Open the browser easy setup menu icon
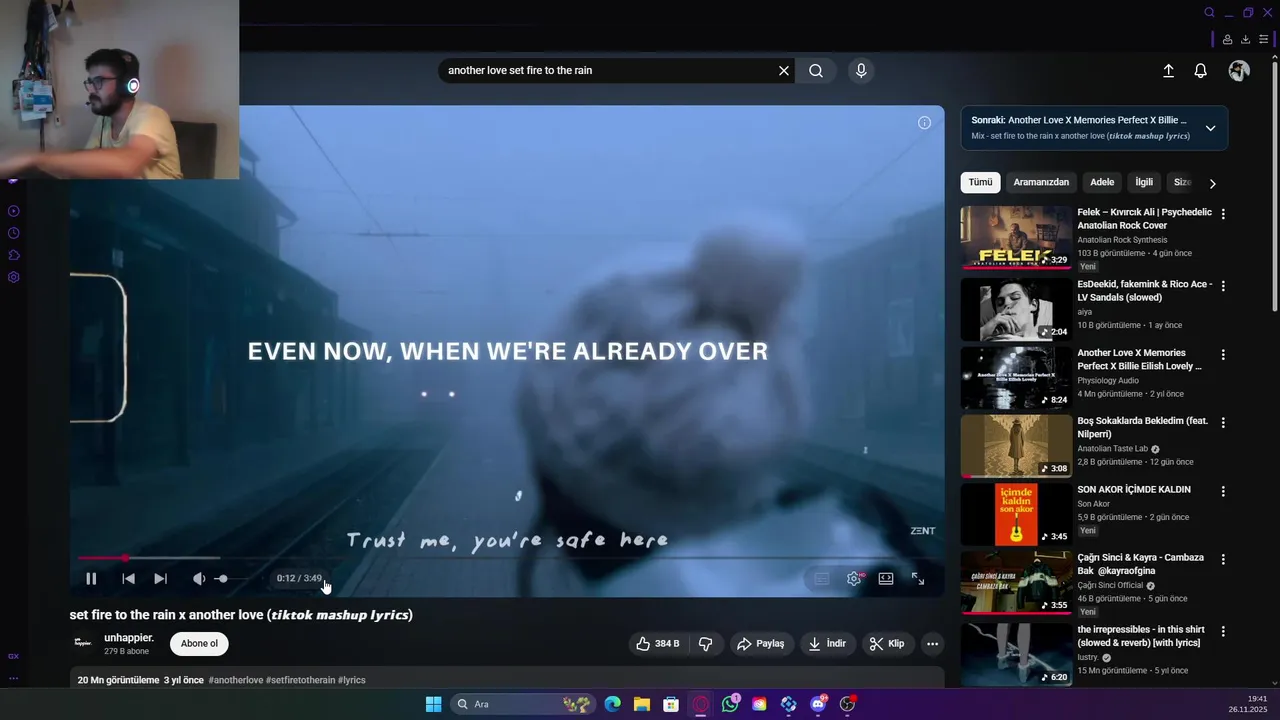Image resolution: width=1280 pixels, height=720 pixels. (1264, 40)
